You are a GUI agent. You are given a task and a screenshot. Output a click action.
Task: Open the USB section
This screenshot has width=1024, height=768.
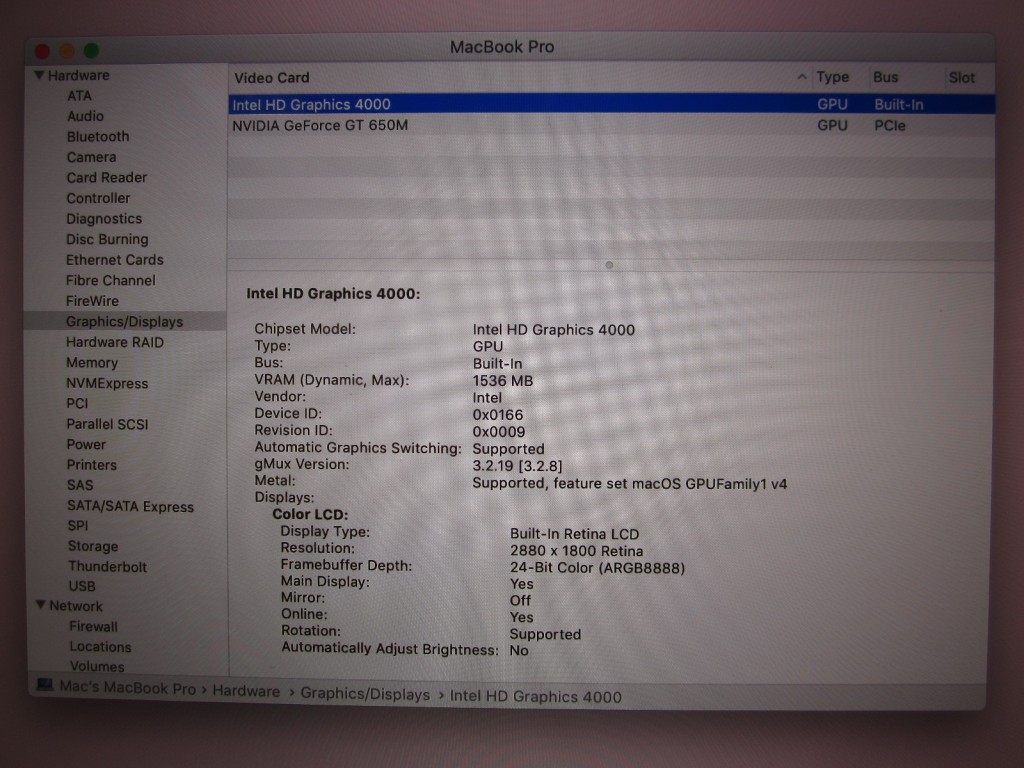coord(82,586)
